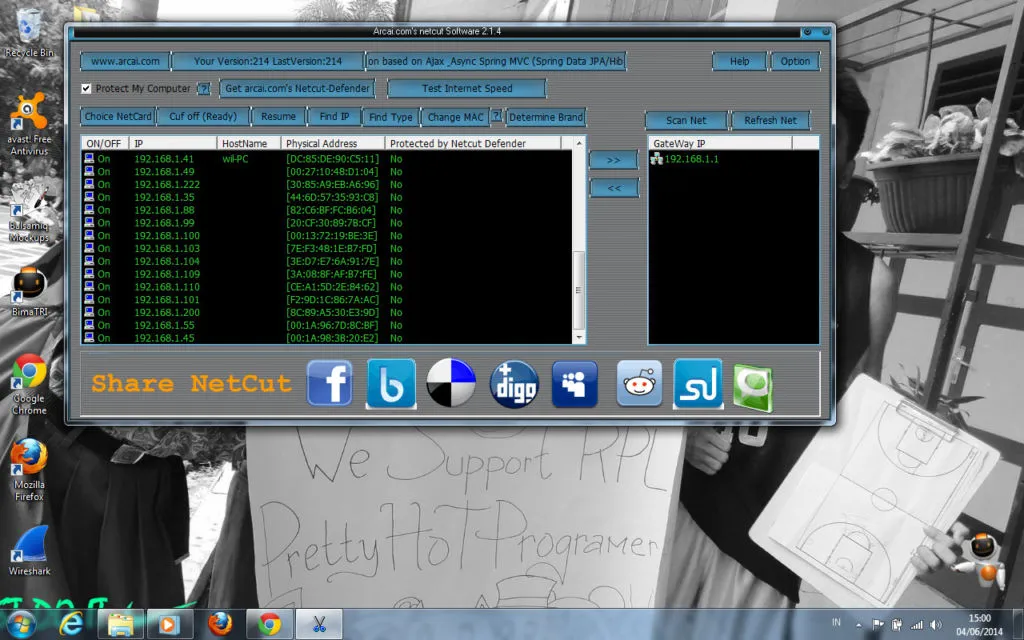Viewport: 1024px width, 640px height.
Task: Move selected host right with >> button
Action: (x=614, y=160)
